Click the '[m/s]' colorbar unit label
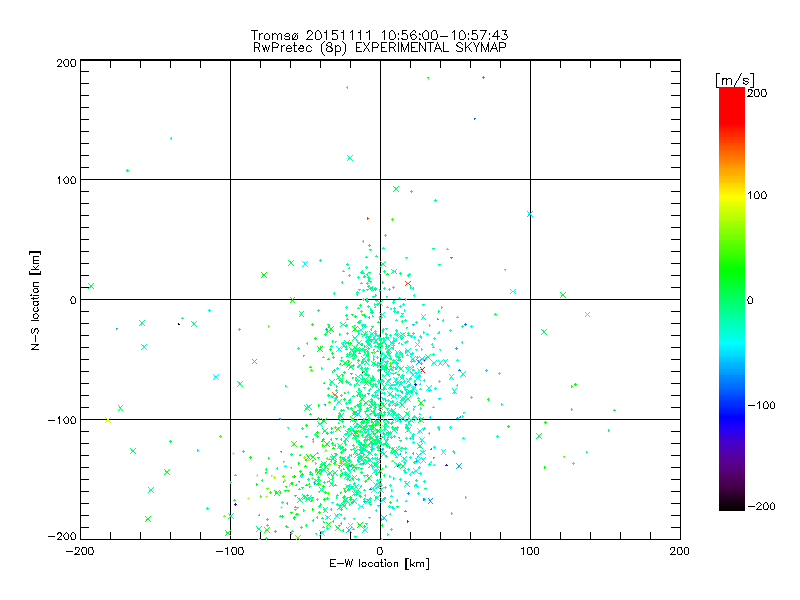The height and width of the screenshot is (600, 800). coord(735,80)
